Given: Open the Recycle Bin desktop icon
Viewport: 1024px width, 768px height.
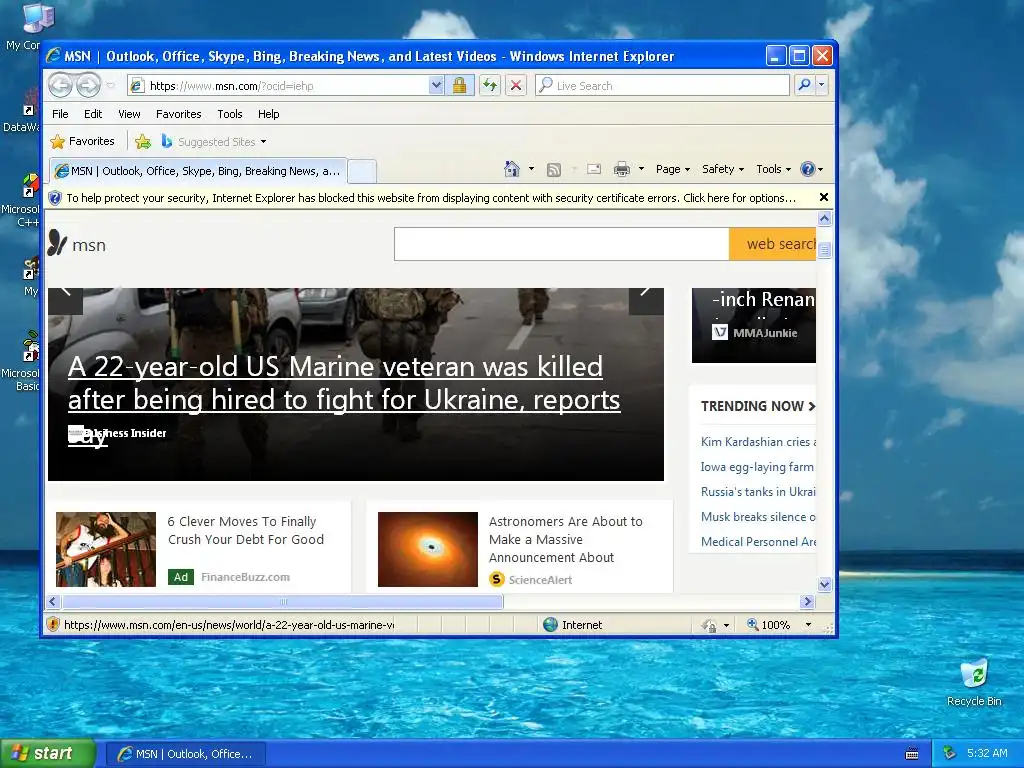Looking at the screenshot, I should pos(974,683).
